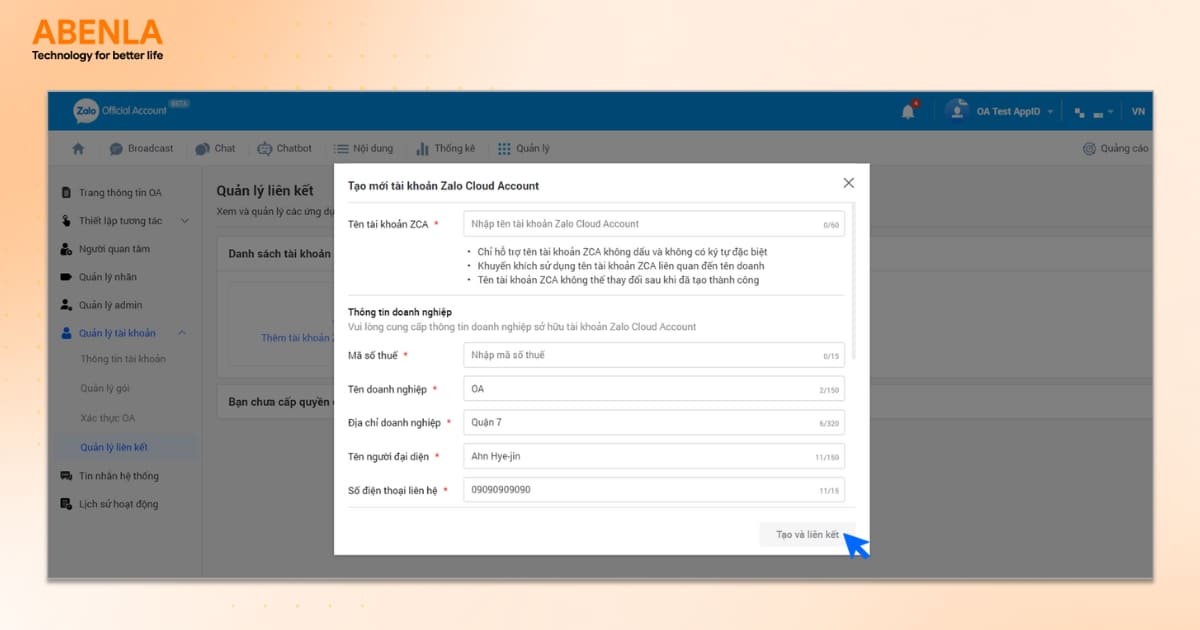Select Thông tin tài khoản submenu item
1200x630 pixels.
(123, 359)
